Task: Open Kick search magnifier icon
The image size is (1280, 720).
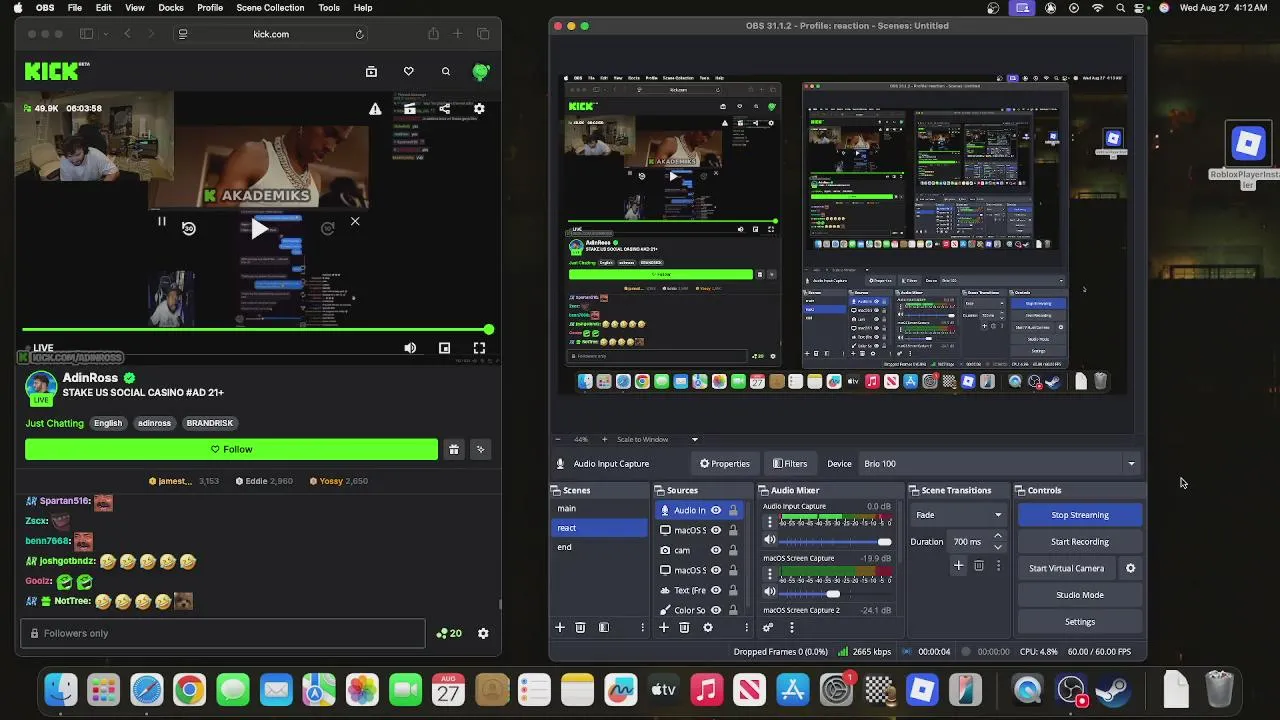Action: click(x=446, y=71)
